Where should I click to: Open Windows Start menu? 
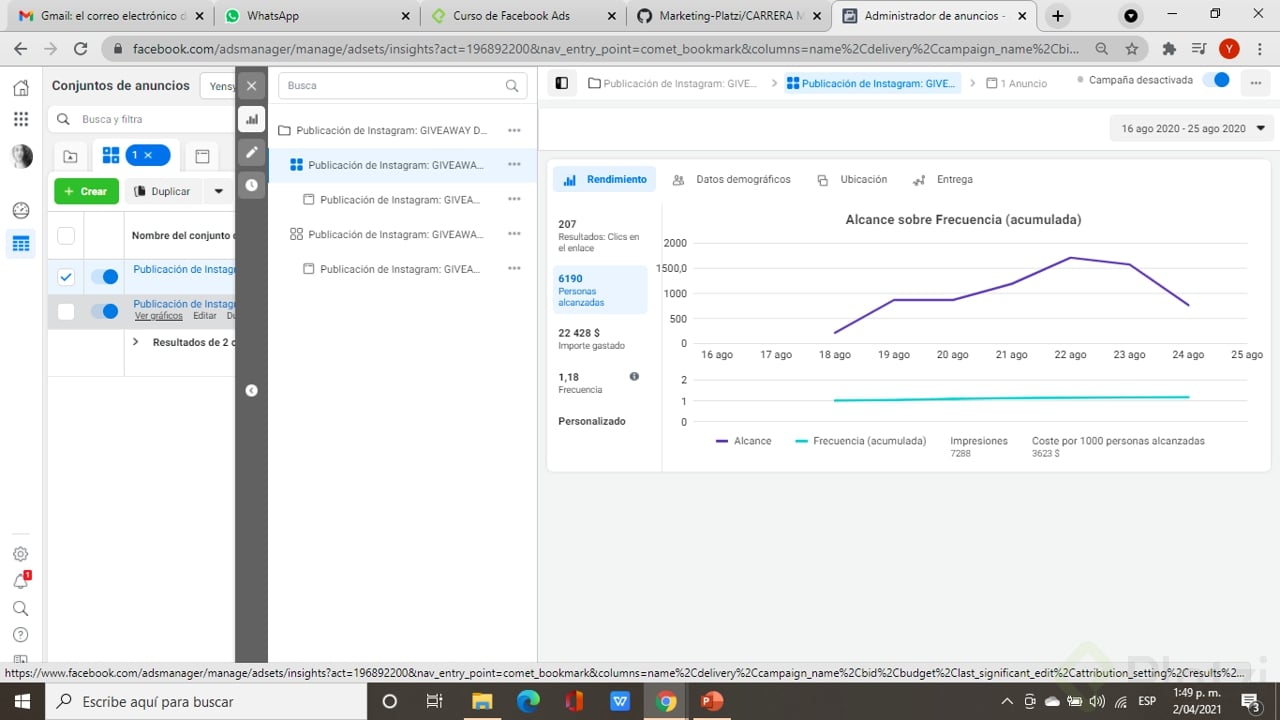point(22,701)
